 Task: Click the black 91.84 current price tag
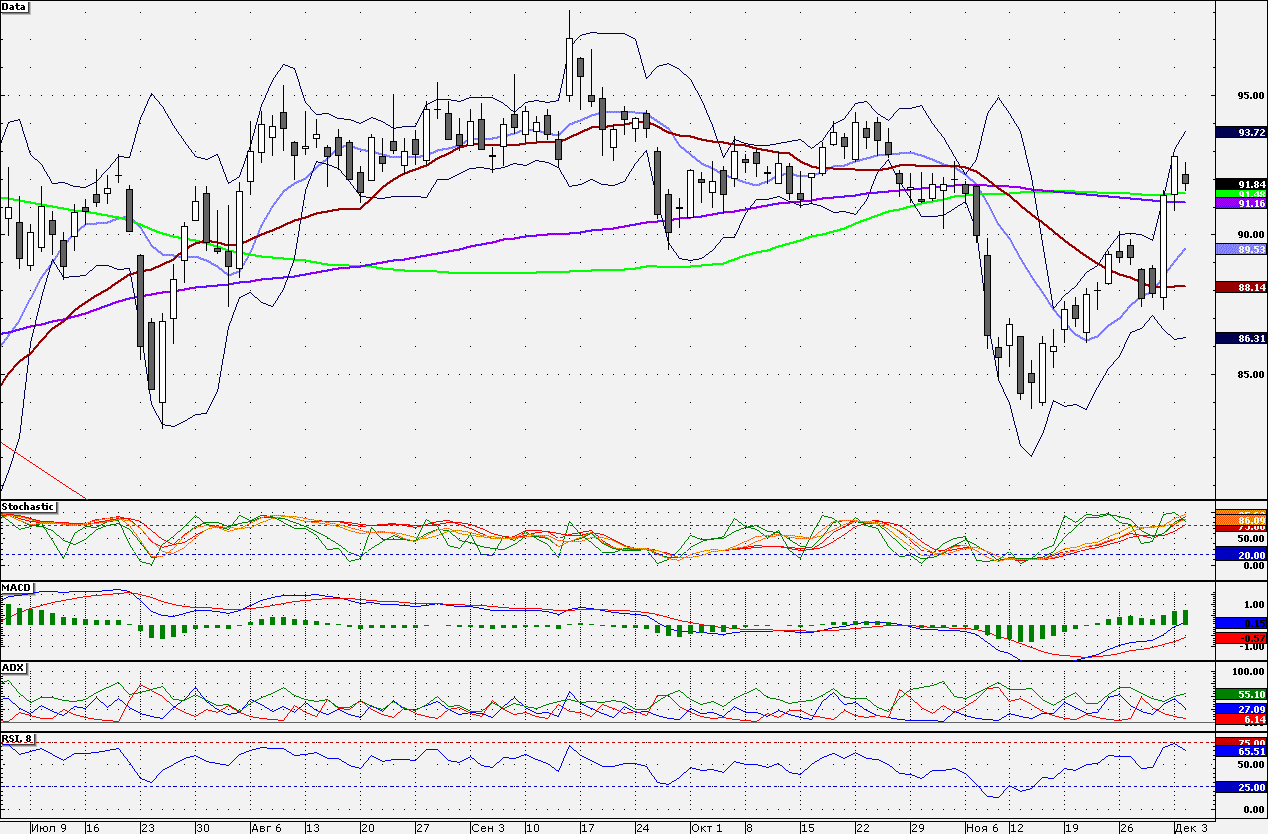click(x=1240, y=184)
